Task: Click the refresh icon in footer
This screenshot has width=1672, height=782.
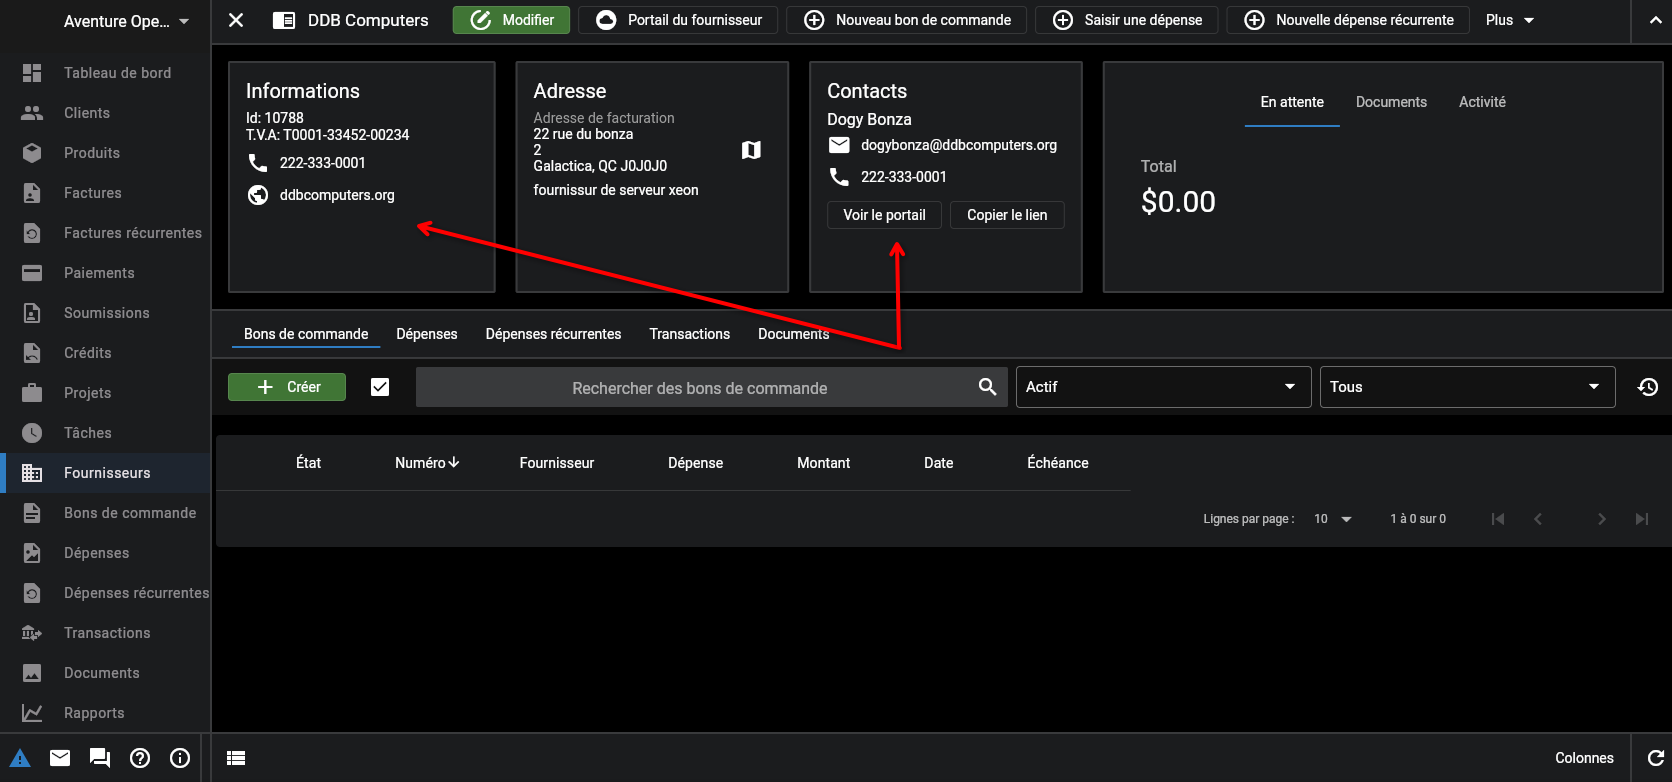Action: point(1656,758)
